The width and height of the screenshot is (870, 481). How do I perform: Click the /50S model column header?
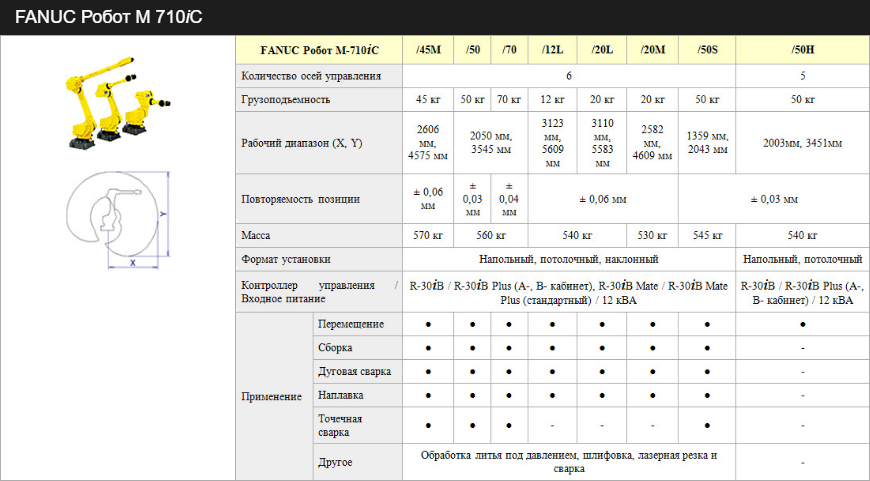point(707,50)
